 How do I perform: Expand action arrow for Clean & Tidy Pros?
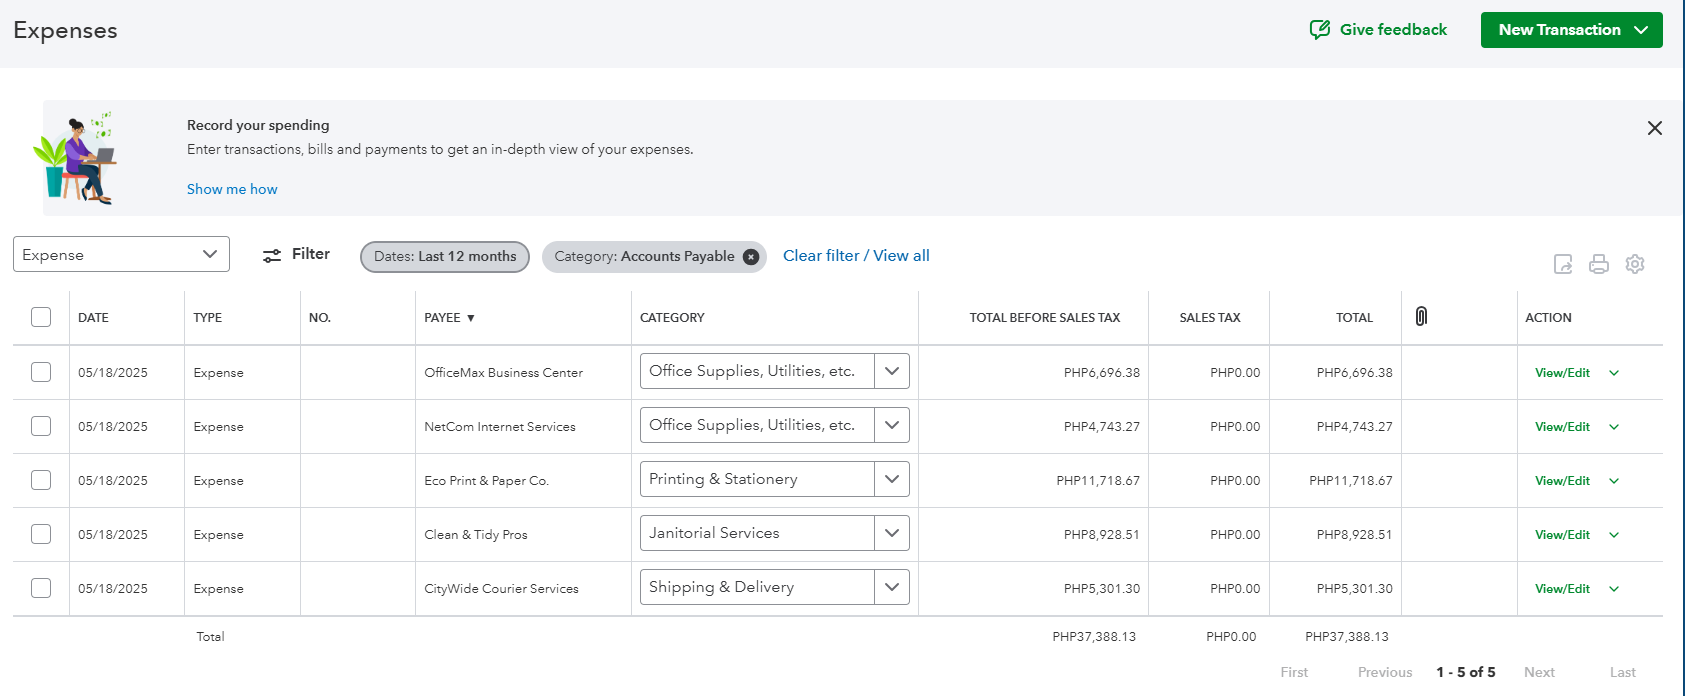pyautogui.click(x=1614, y=535)
